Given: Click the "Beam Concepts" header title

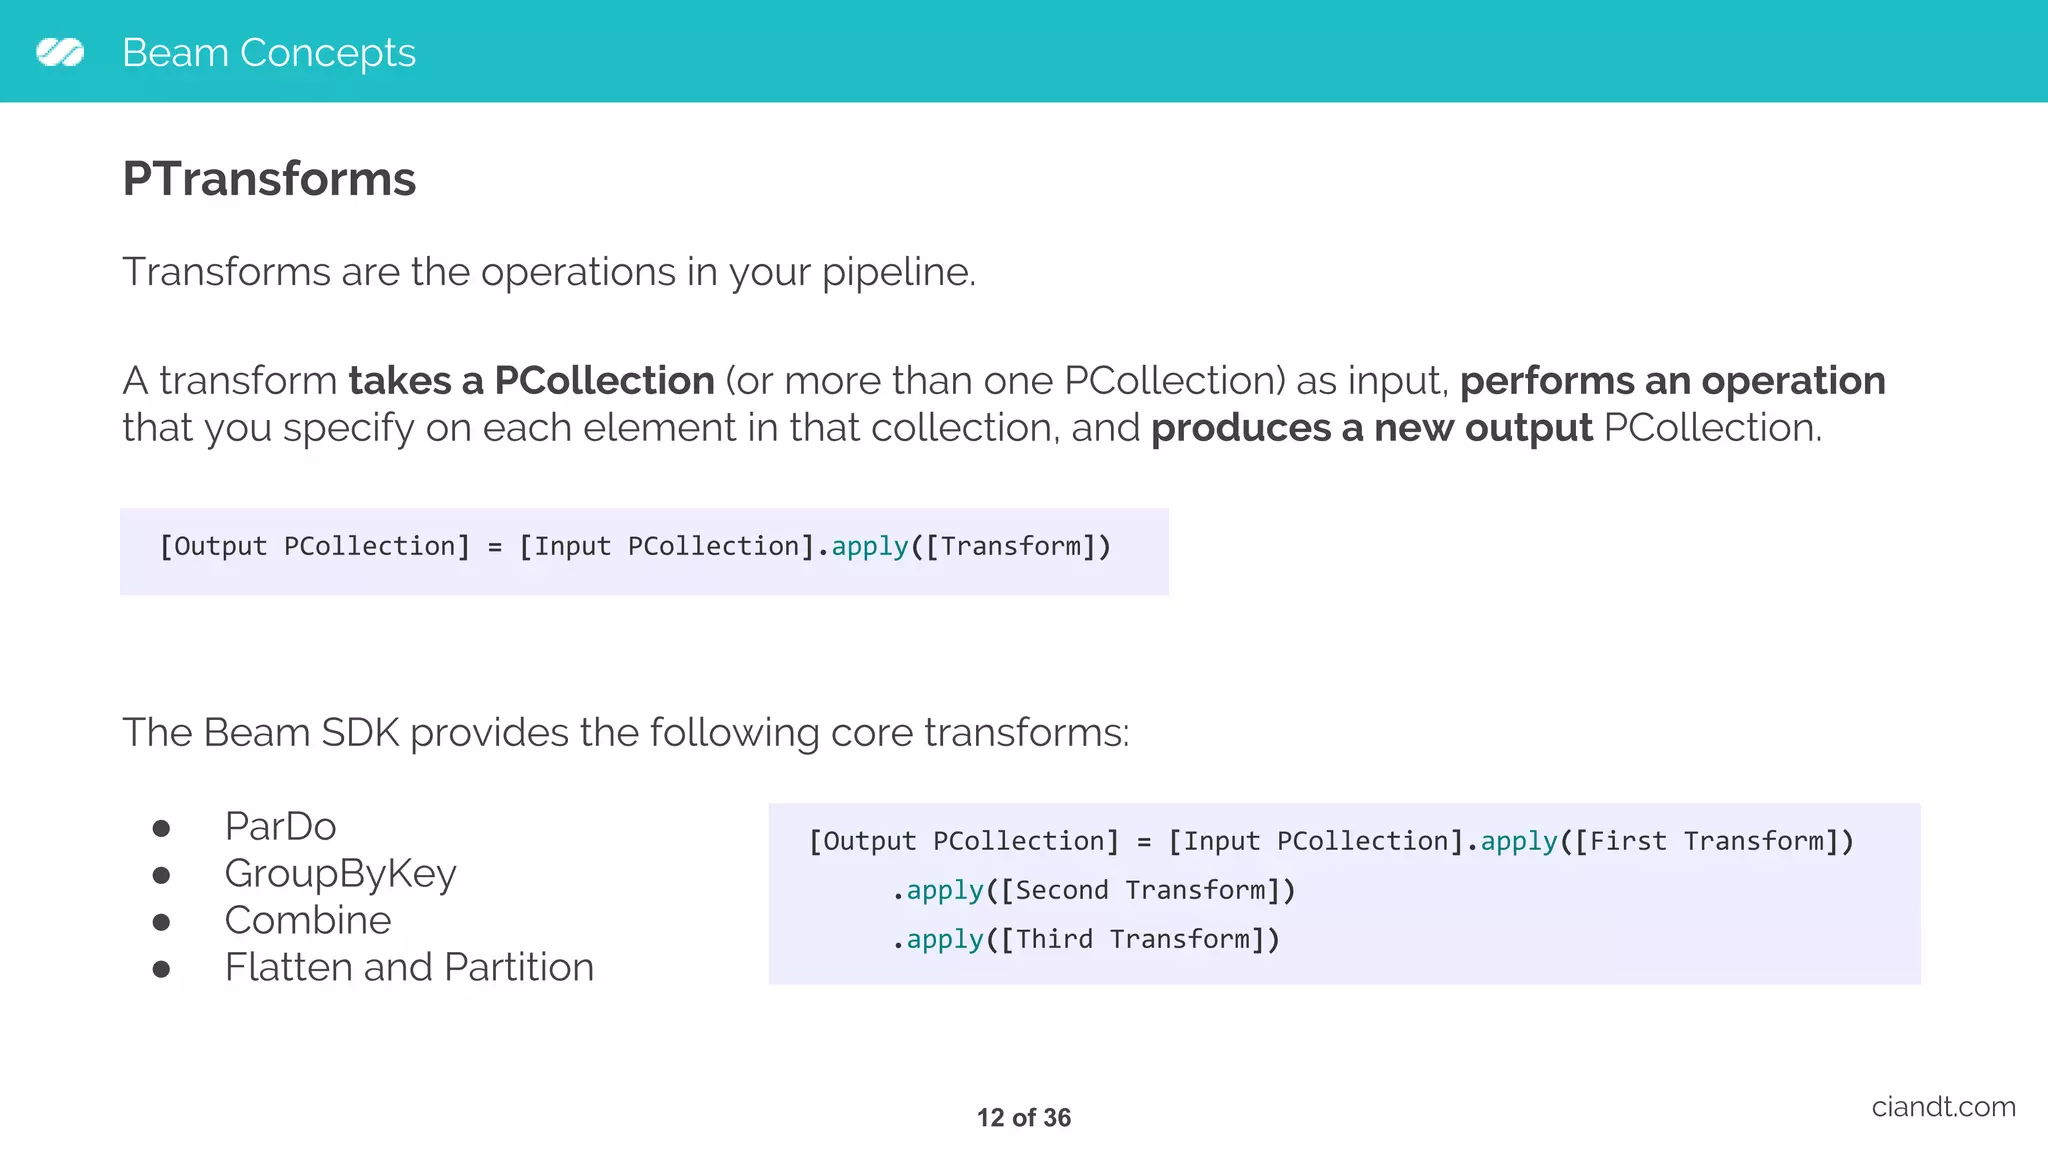Looking at the screenshot, I should coord(268,52).
